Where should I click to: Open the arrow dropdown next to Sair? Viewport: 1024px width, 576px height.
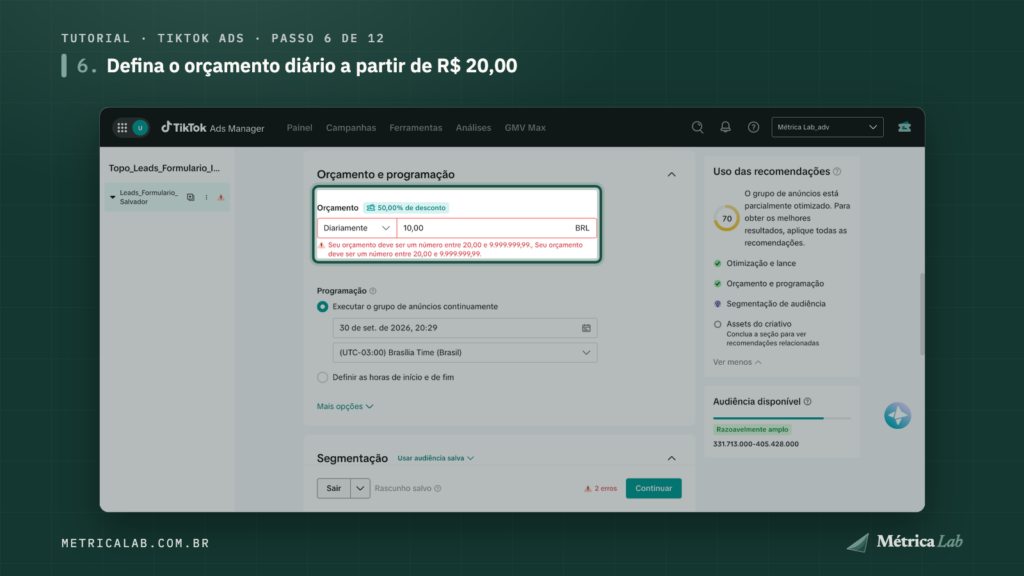coord(360,488)
